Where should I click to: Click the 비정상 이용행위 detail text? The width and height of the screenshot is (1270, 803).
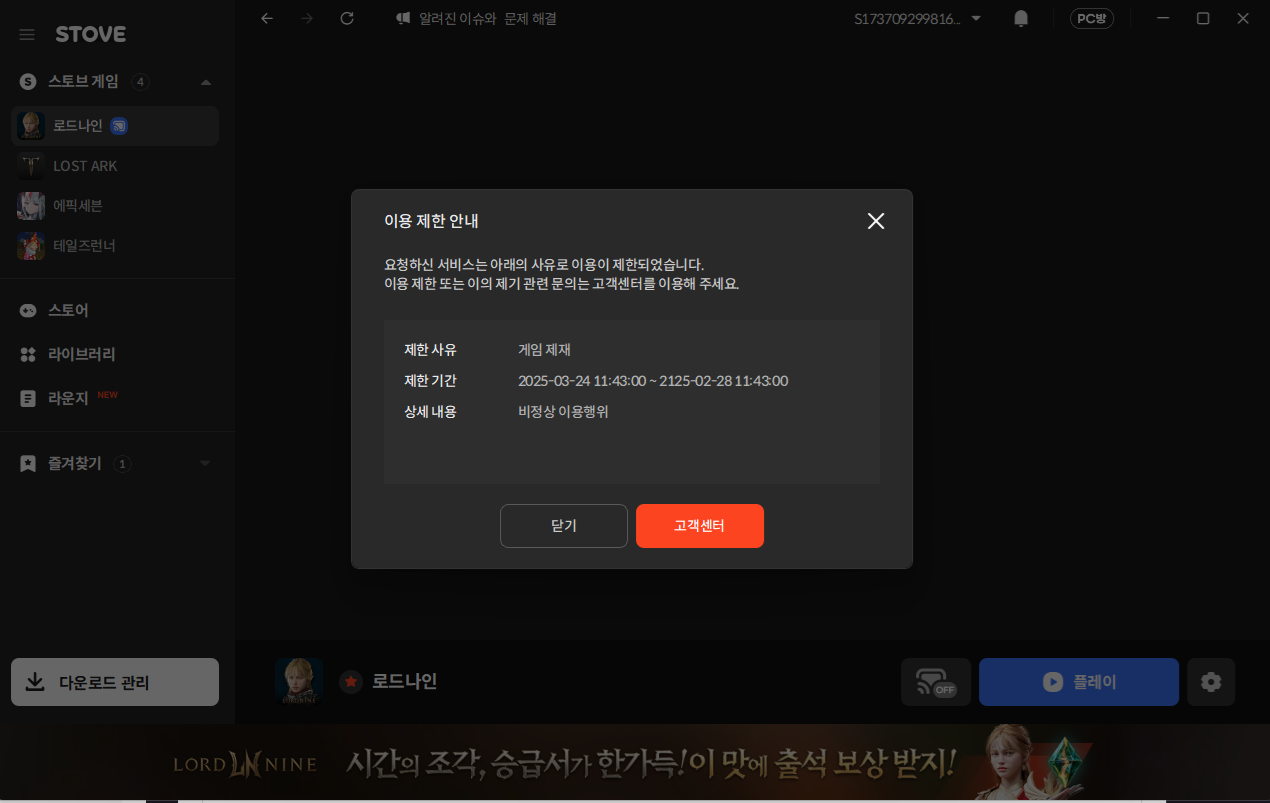point(563,412)
